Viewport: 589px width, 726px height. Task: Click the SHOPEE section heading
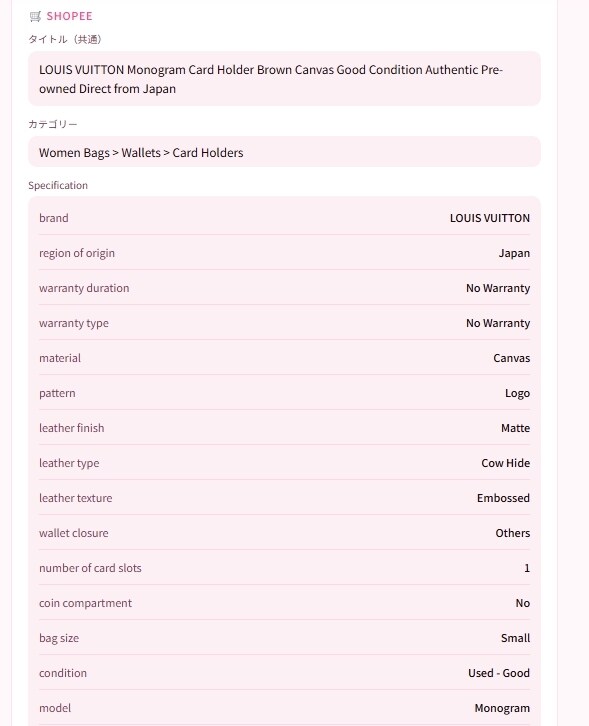point(69,16)
